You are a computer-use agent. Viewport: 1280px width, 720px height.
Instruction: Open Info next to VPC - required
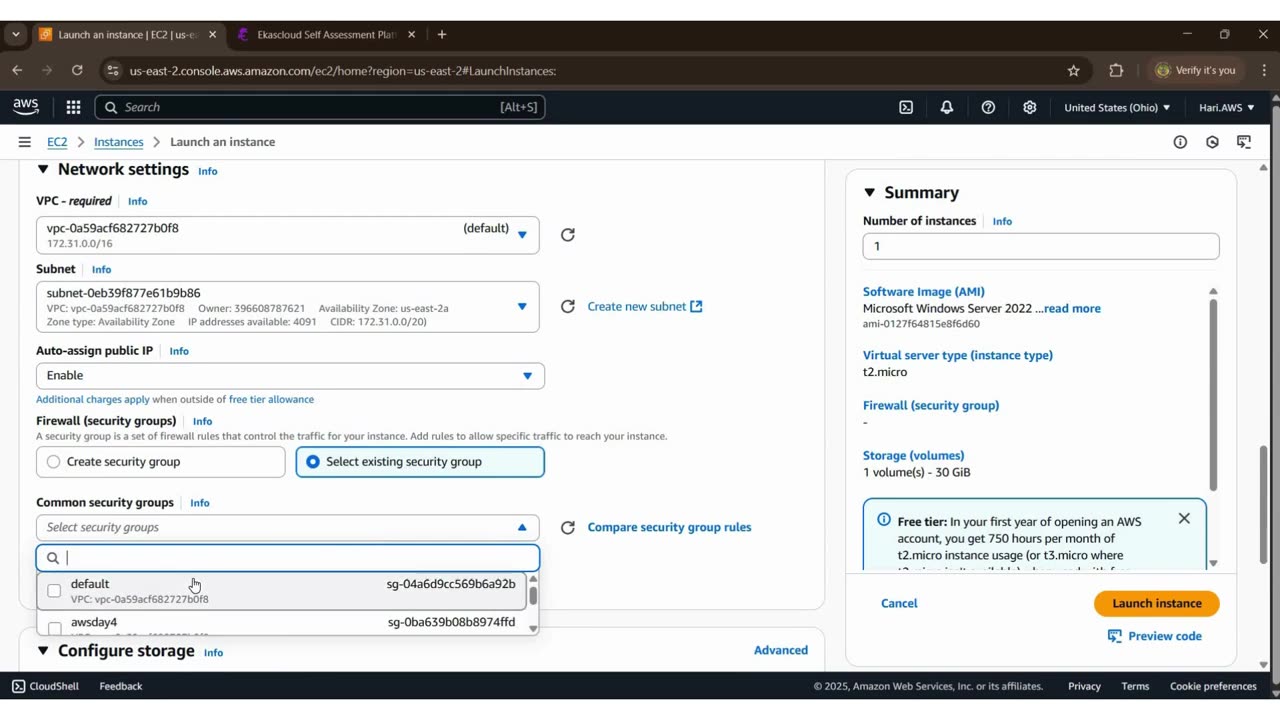click(x=137, y=202)
